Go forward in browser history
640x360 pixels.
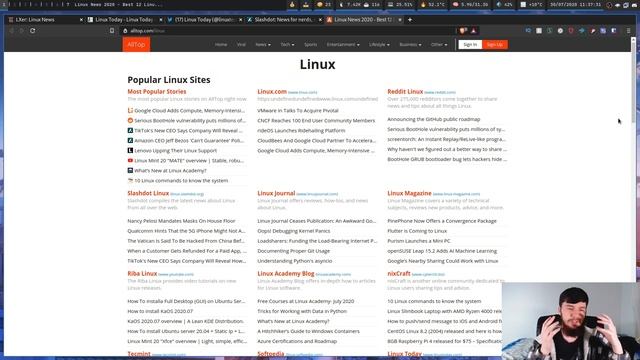[22, 31]
